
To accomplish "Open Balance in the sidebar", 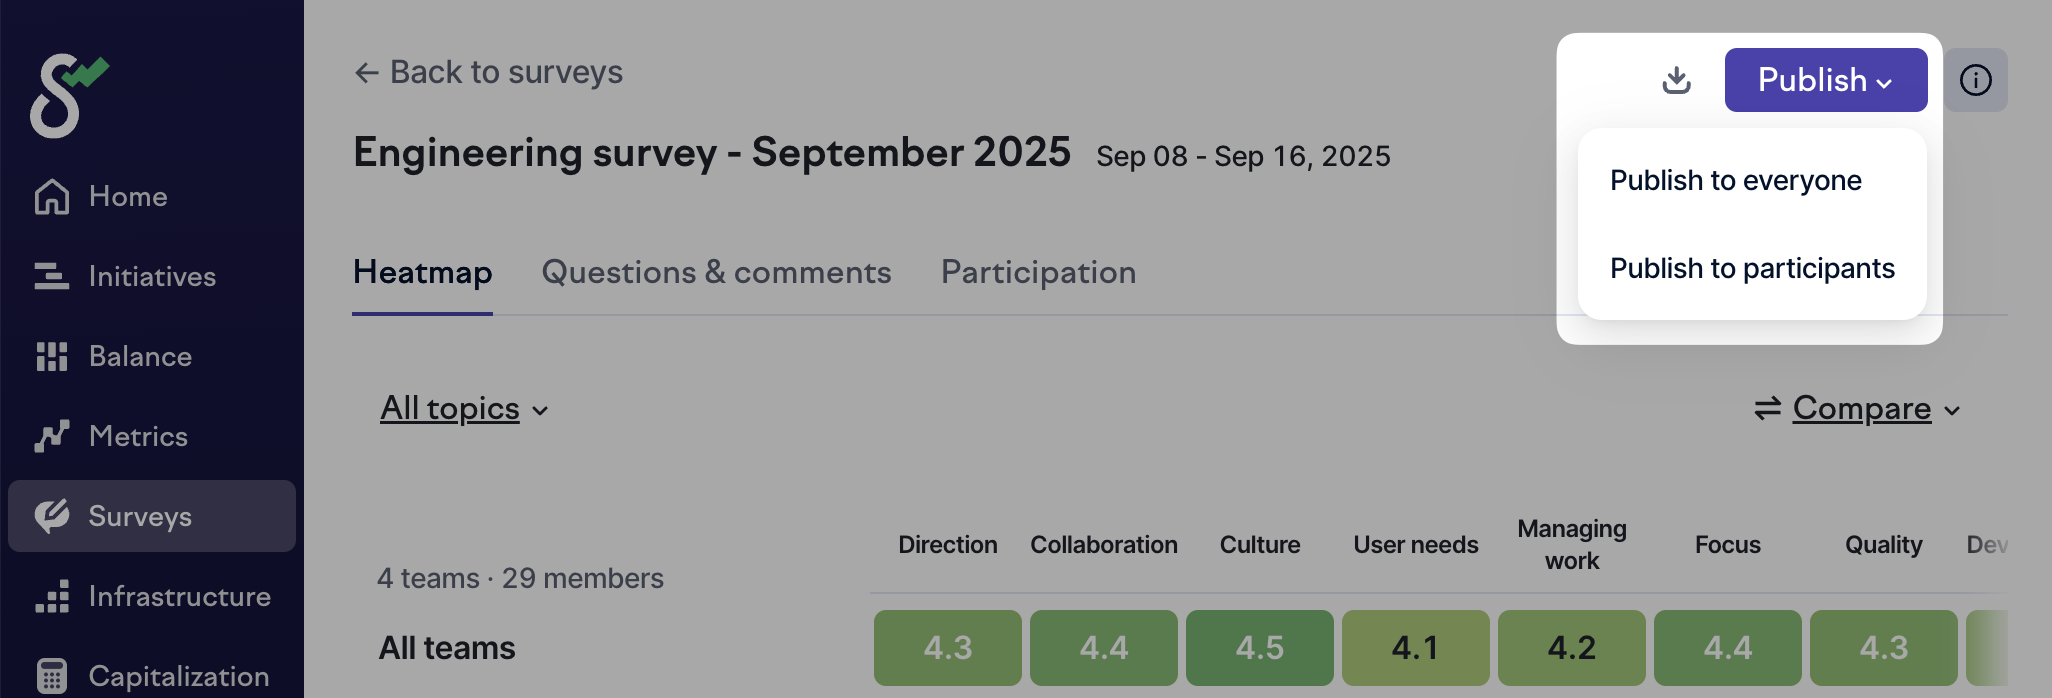I will tap(139, 357).
